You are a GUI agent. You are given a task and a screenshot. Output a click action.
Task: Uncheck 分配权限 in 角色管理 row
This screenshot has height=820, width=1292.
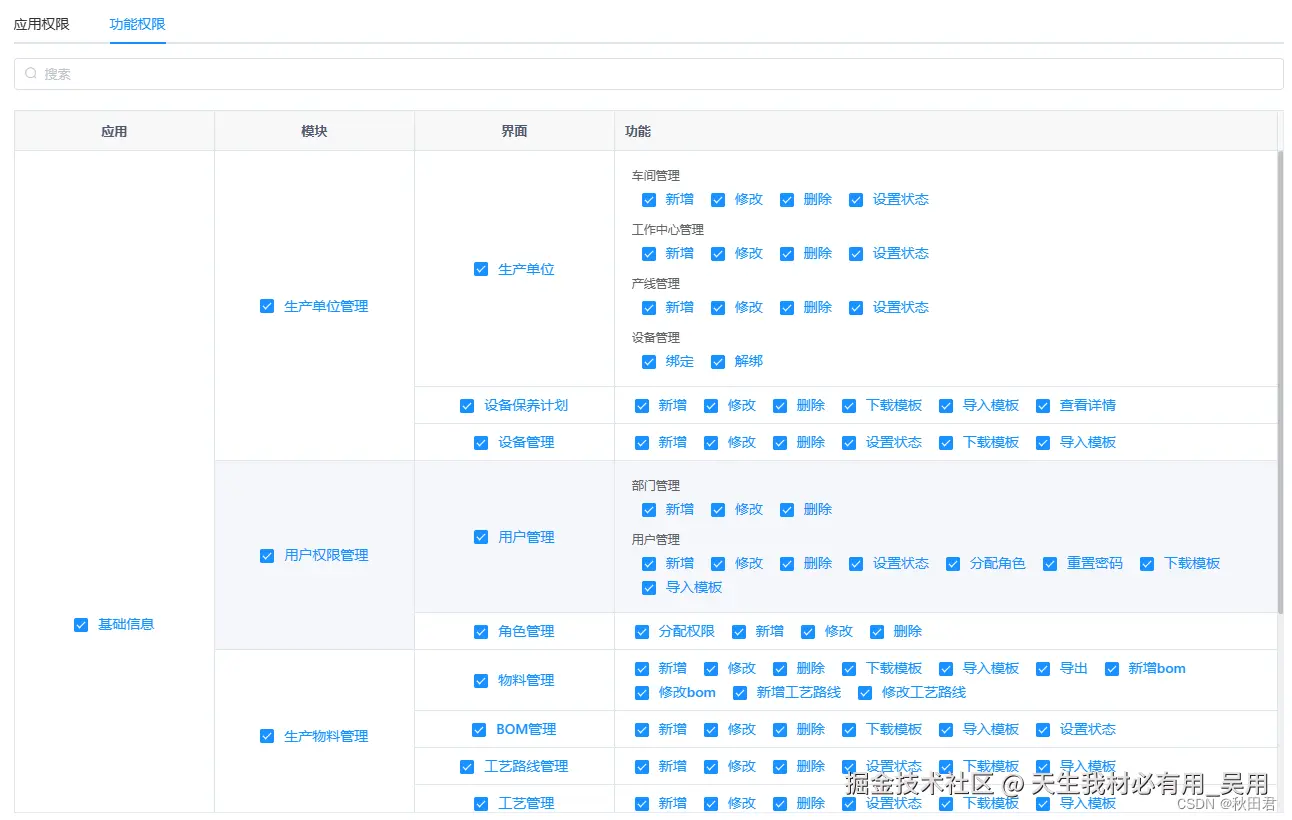[642, 632]
